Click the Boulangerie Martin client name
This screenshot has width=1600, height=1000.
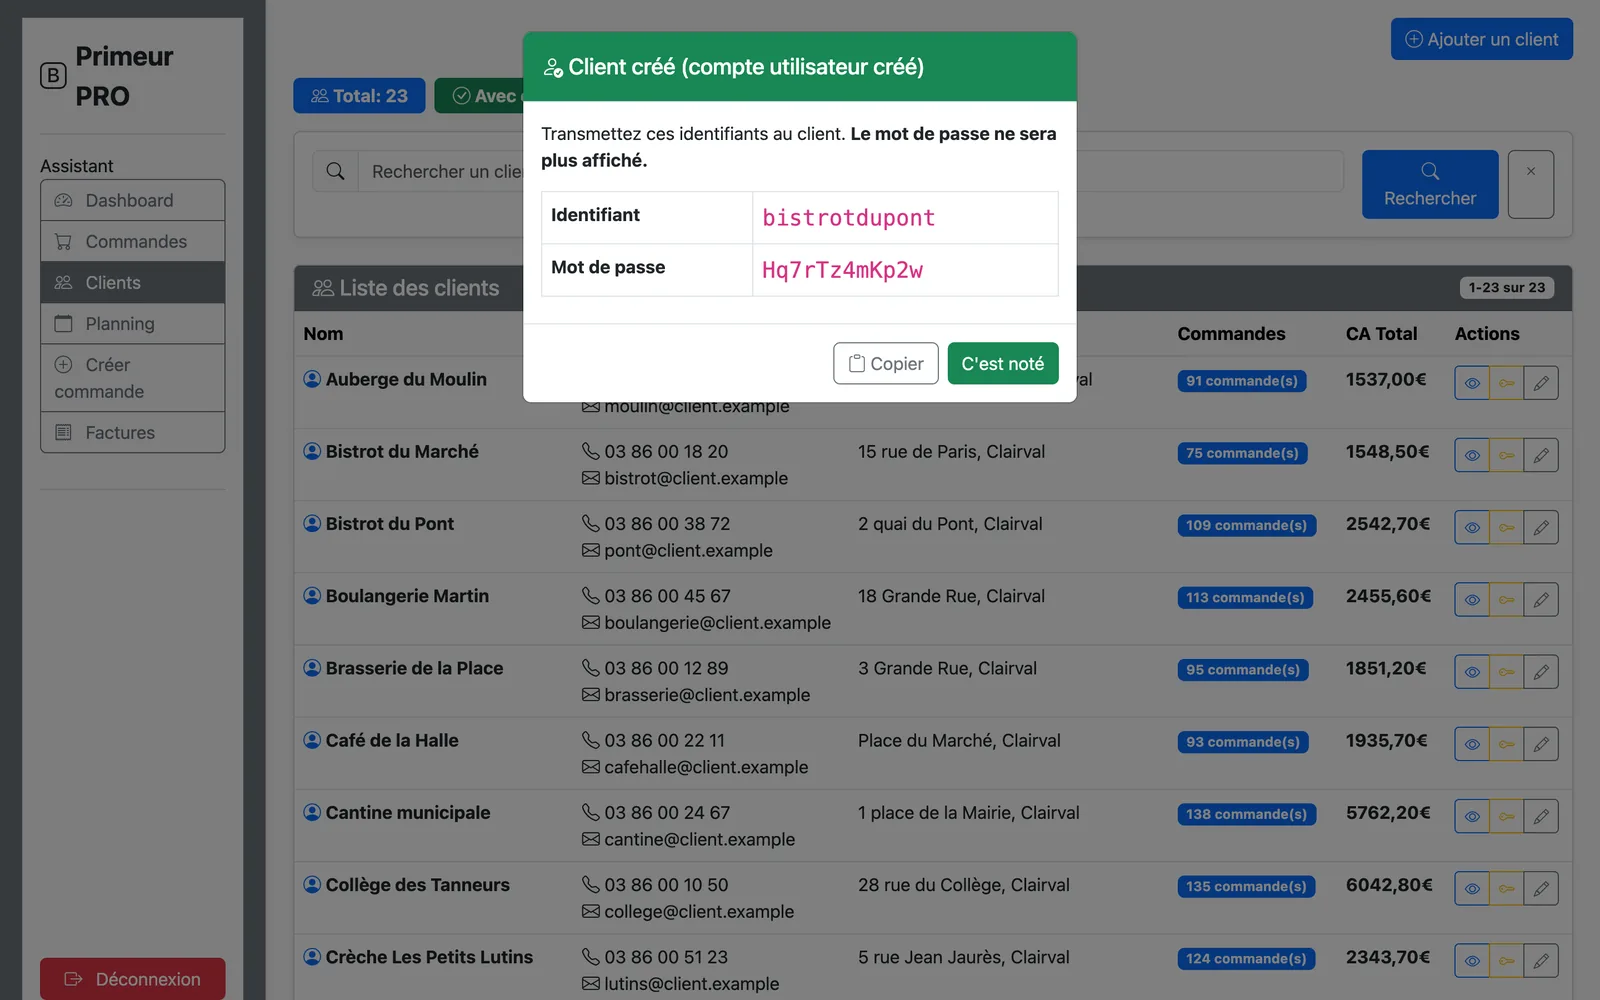407,596
